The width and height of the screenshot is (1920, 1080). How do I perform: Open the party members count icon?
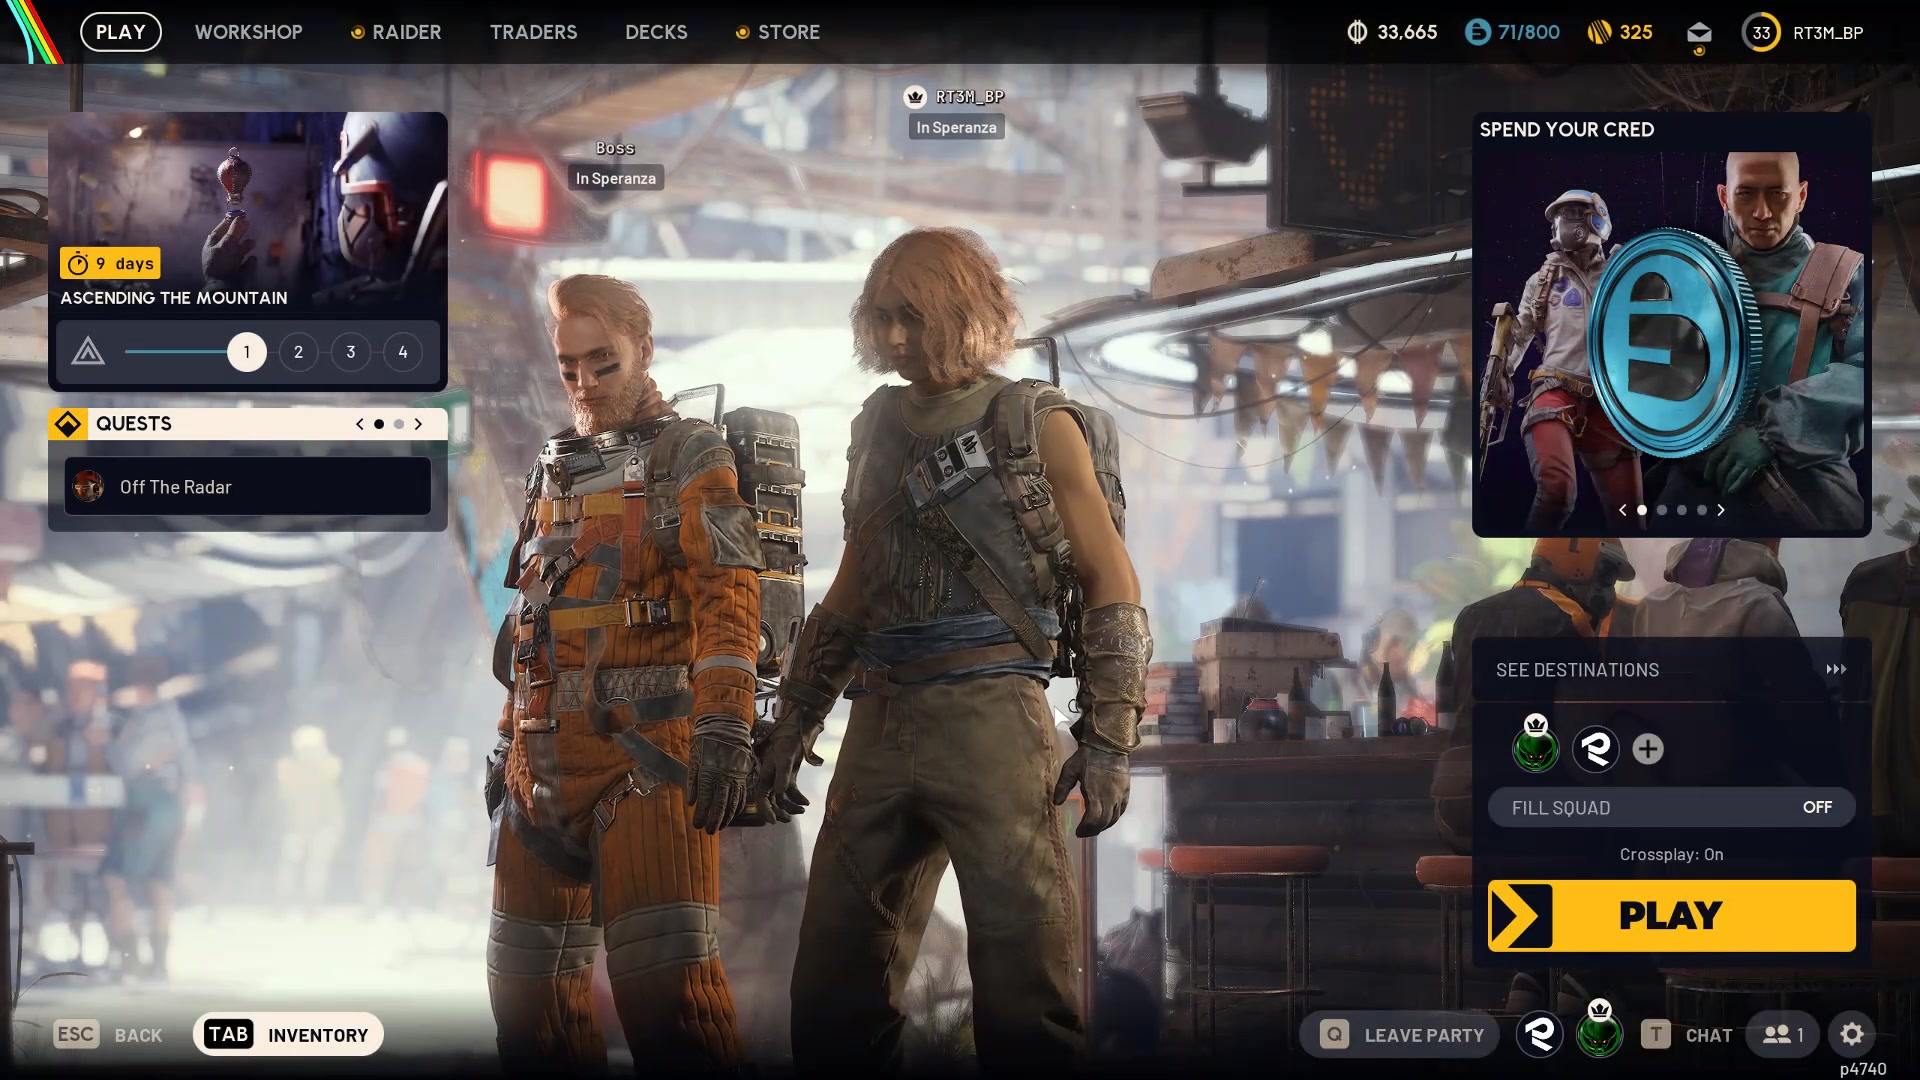(1783, 1035)
